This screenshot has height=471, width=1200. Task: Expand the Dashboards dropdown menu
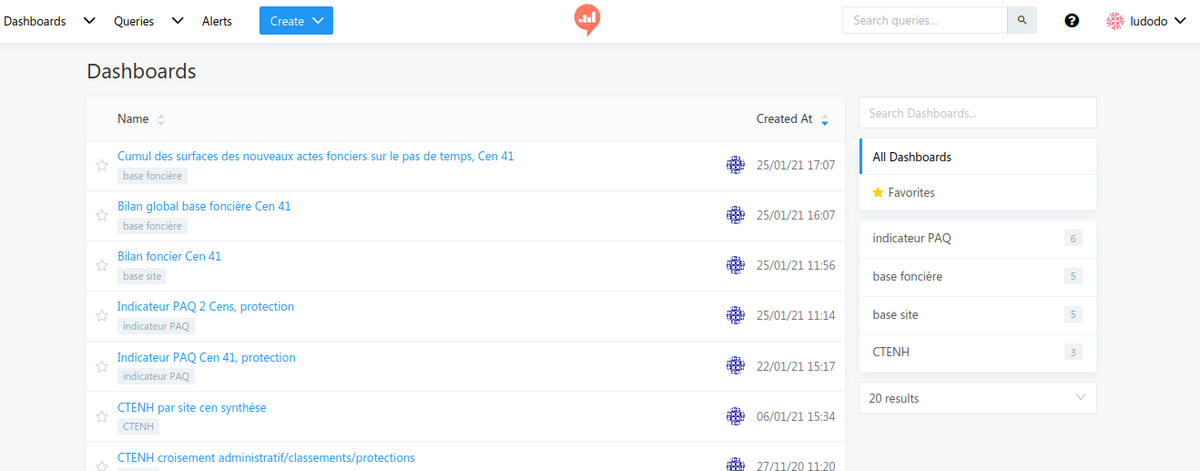(x=89, y=21)
